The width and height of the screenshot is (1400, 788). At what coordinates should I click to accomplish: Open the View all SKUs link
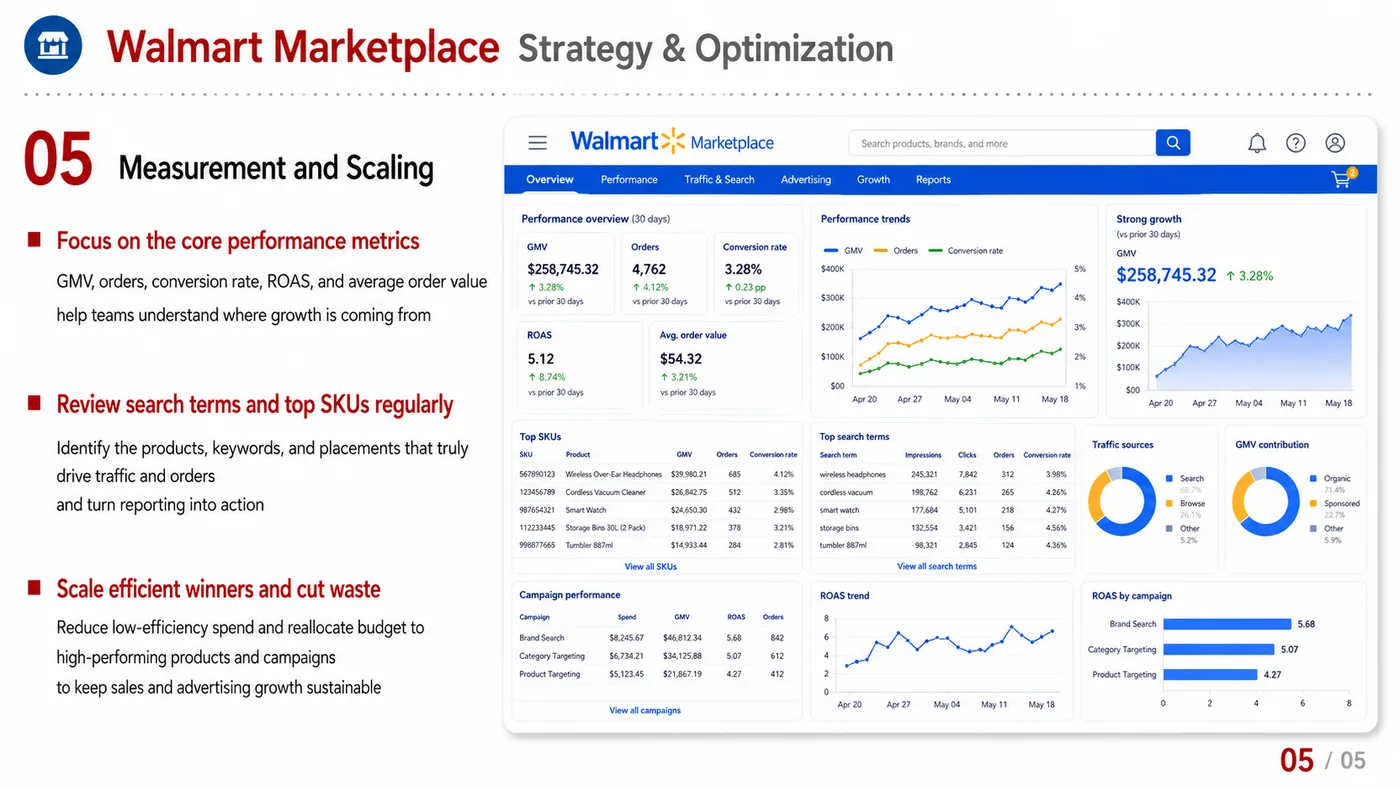click(x=651, y=567)
